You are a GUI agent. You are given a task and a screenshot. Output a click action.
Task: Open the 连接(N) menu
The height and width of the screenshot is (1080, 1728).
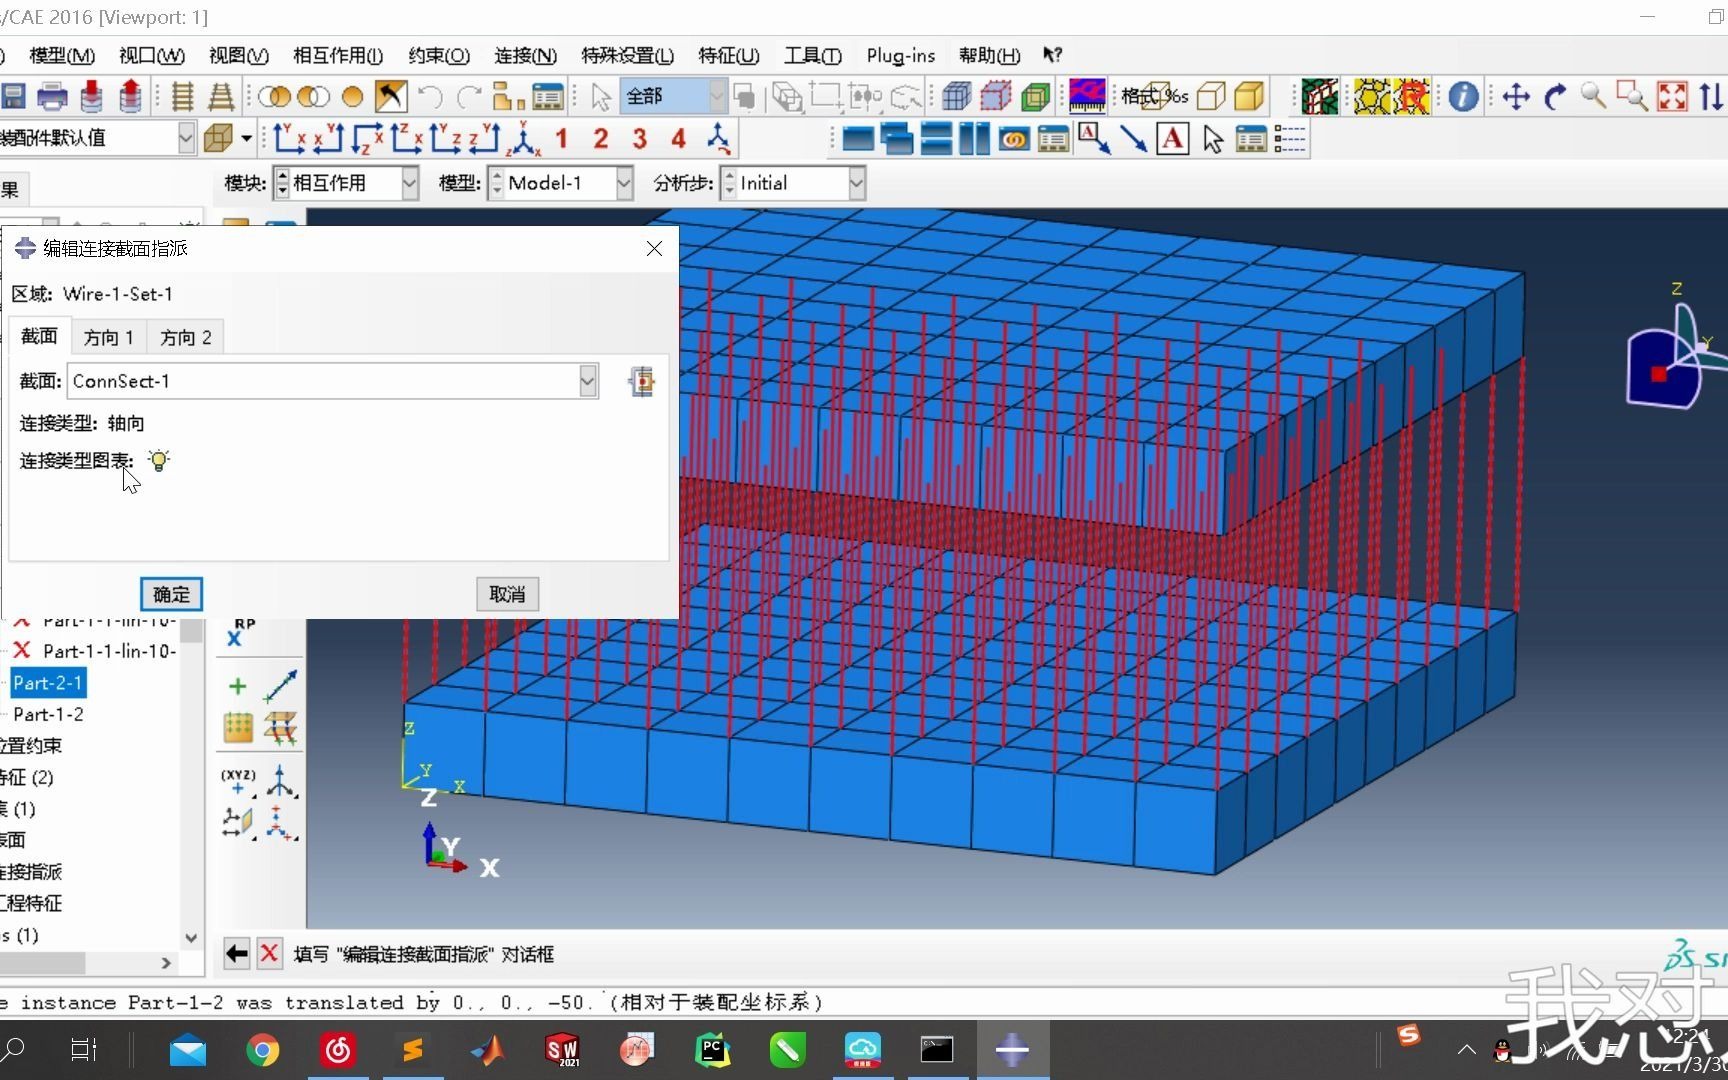[526, 55]
